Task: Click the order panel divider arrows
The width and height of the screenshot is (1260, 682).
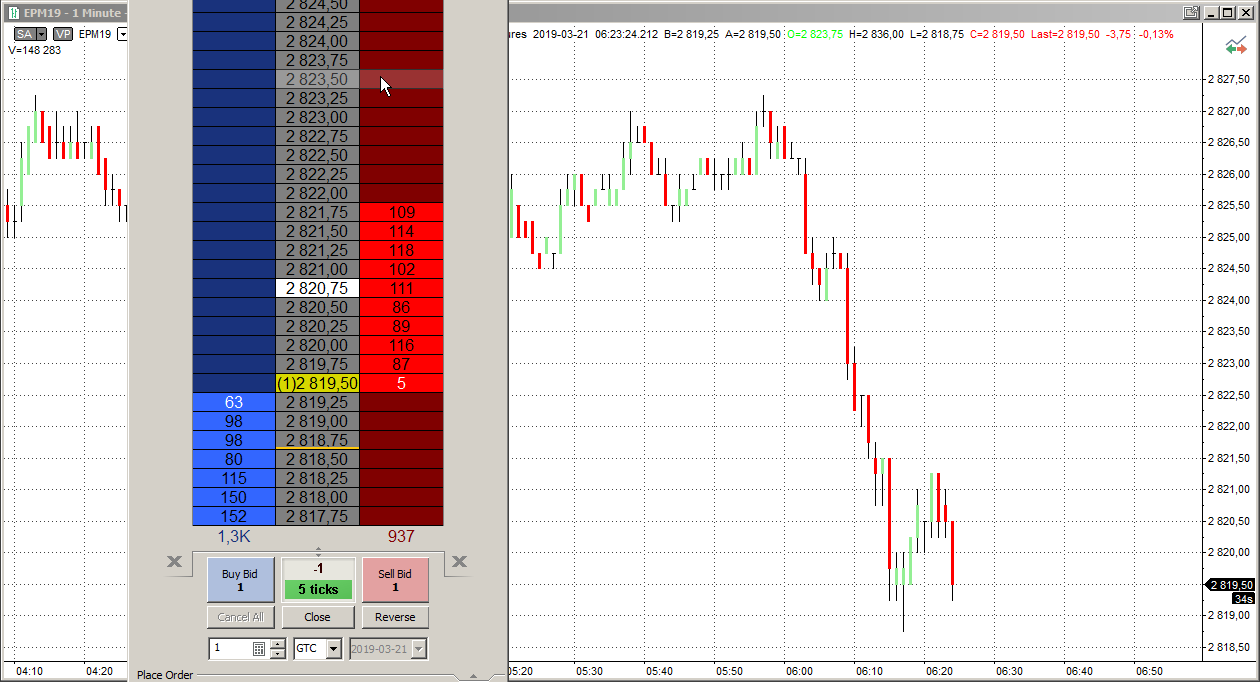Action: click(x=319, y=551)
